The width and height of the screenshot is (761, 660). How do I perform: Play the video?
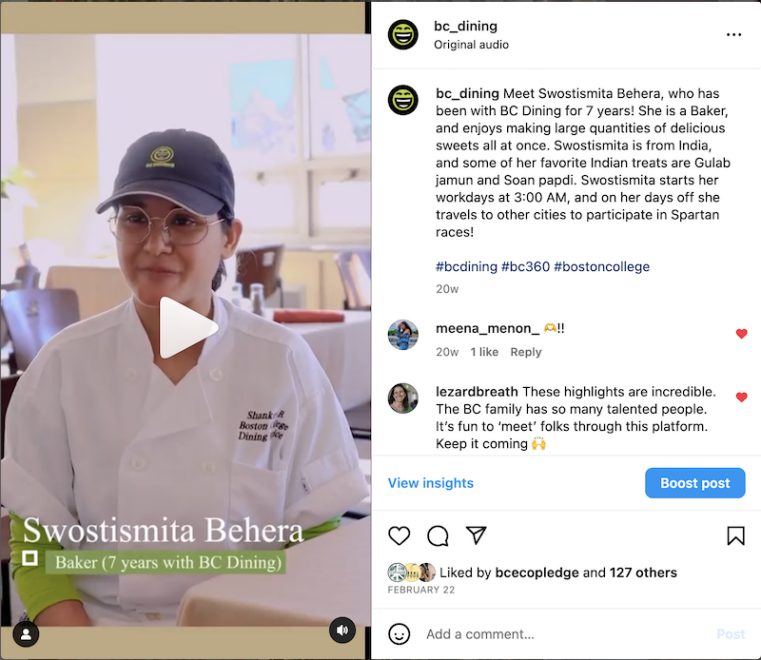188,328
